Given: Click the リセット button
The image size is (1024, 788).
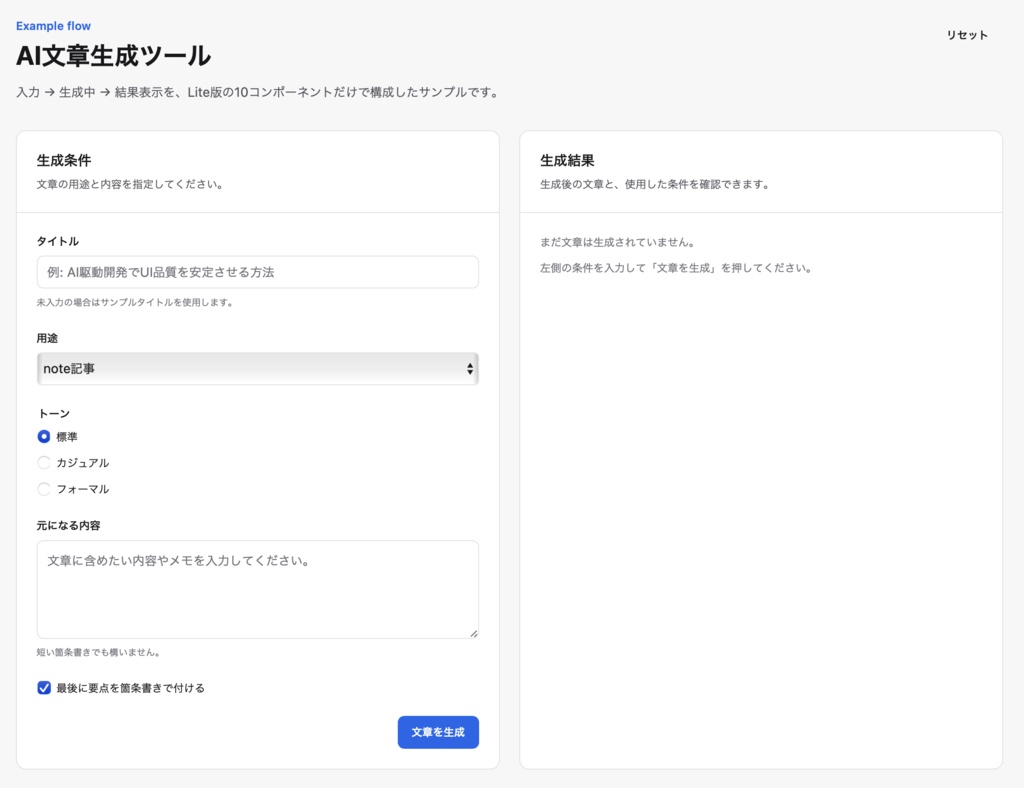Looking at the screenshot, I should (x=967, y=35).
